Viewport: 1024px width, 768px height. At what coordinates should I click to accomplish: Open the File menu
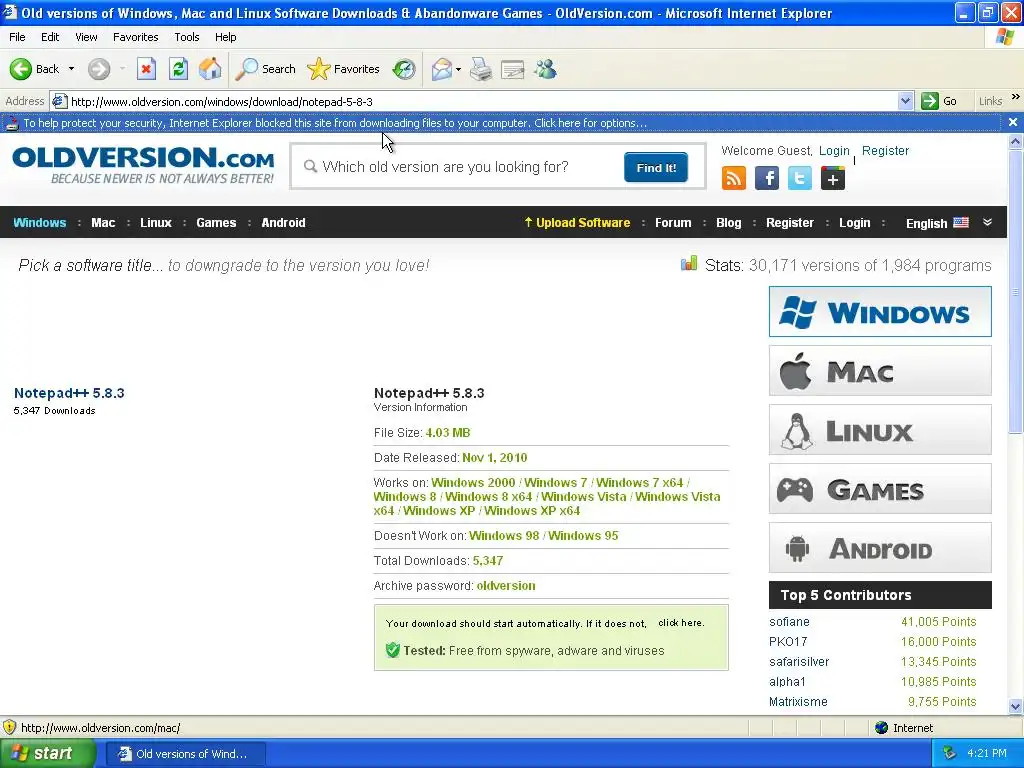17,37
